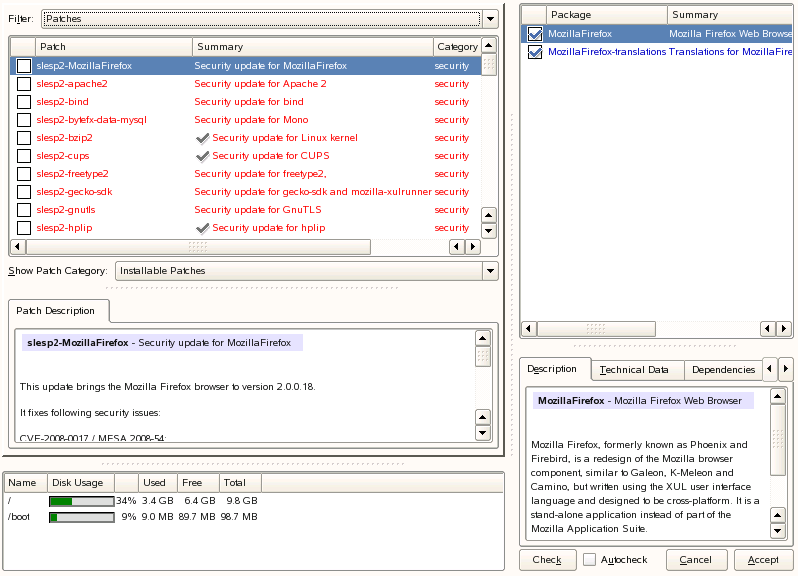798x576 pixels.
Task: Switch to the Dependencies tab
Action: 723,370
